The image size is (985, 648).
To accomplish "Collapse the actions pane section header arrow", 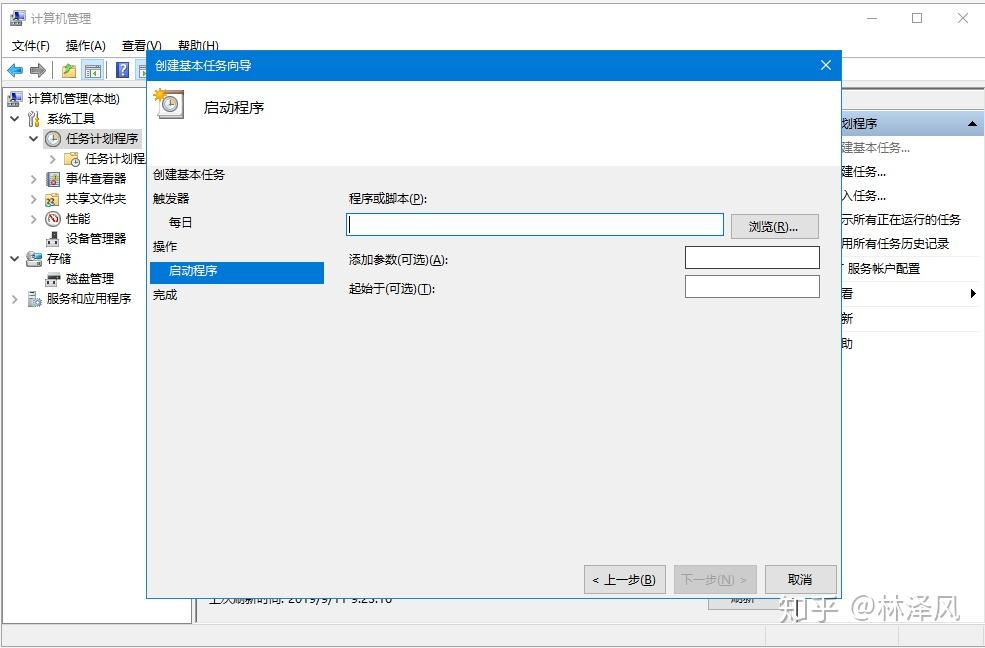I will [x=972, y=124].
